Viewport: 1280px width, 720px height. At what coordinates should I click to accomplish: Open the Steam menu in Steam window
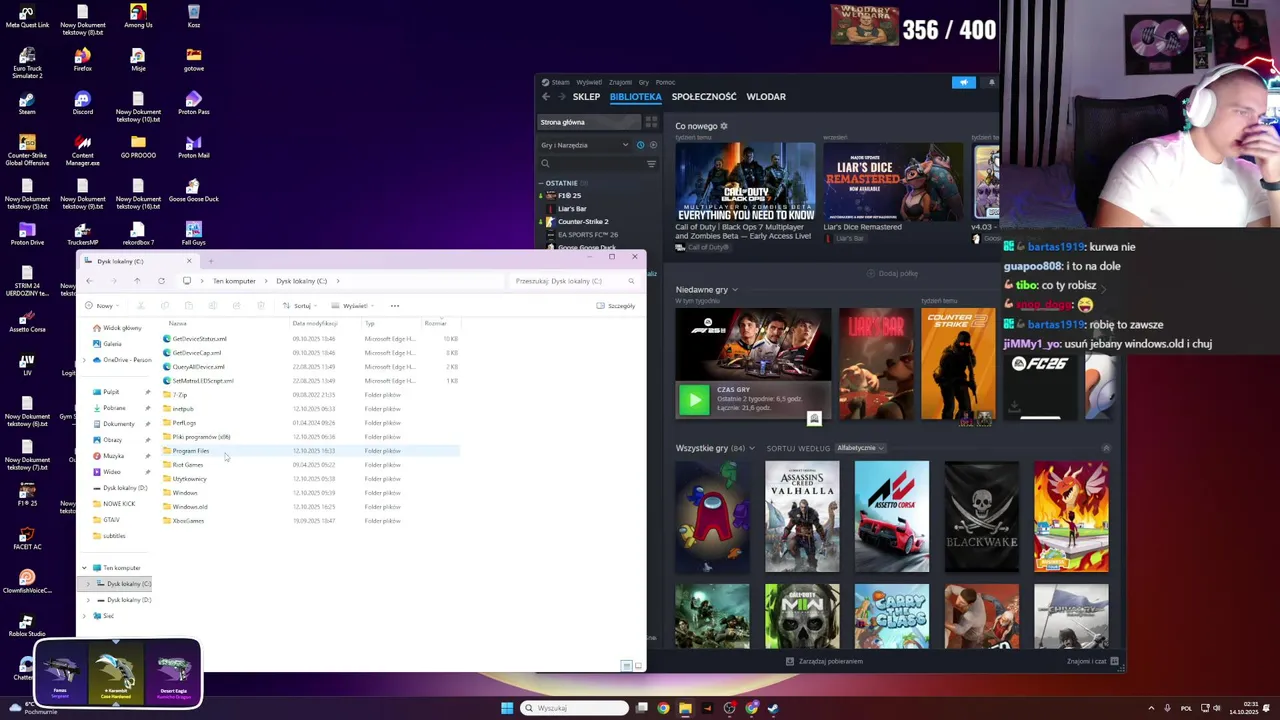click(x=560, y=82)
